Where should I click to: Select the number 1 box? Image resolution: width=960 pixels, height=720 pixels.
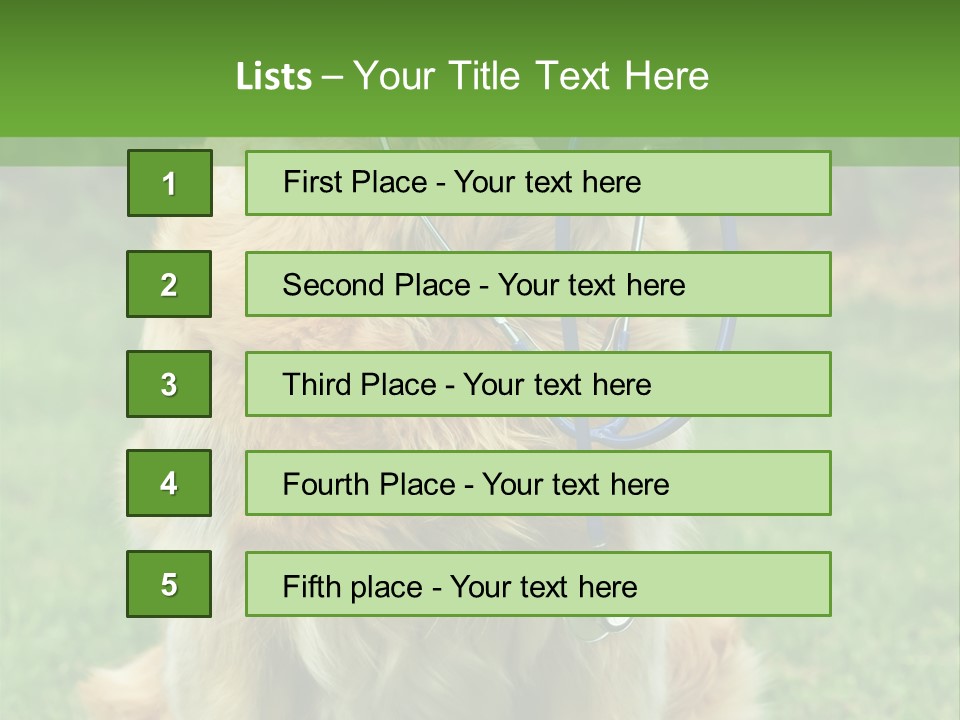(x=169, y=183)
